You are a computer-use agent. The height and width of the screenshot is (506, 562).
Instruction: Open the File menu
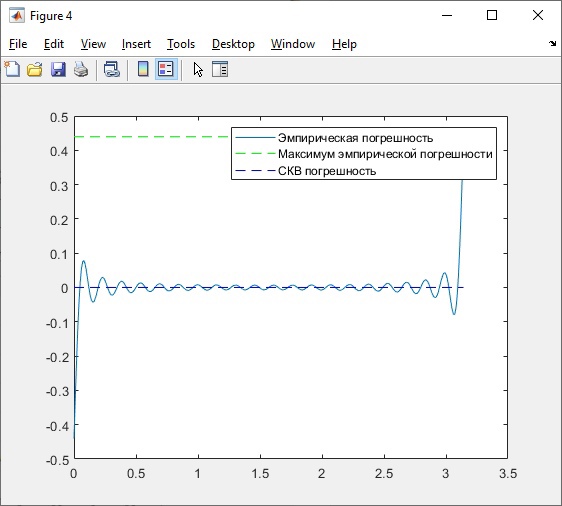click(18, 44)
